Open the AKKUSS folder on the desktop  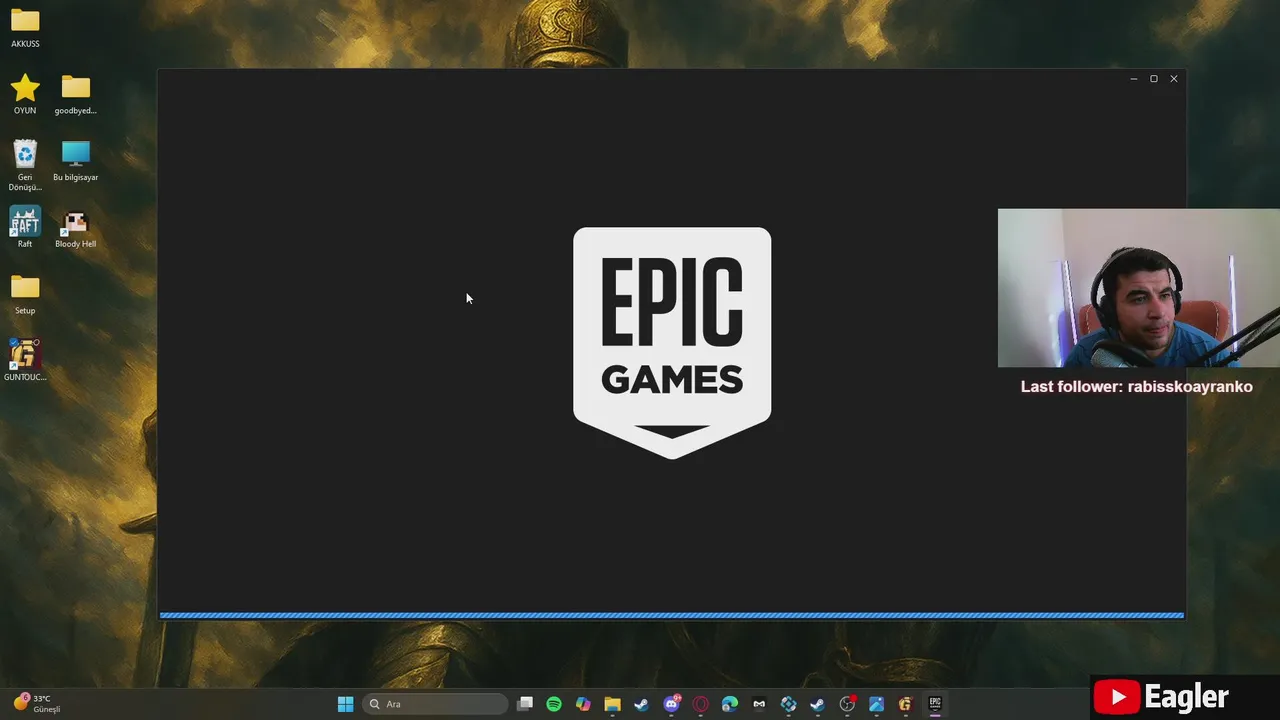pyautogui.click(x=25, y=28)
